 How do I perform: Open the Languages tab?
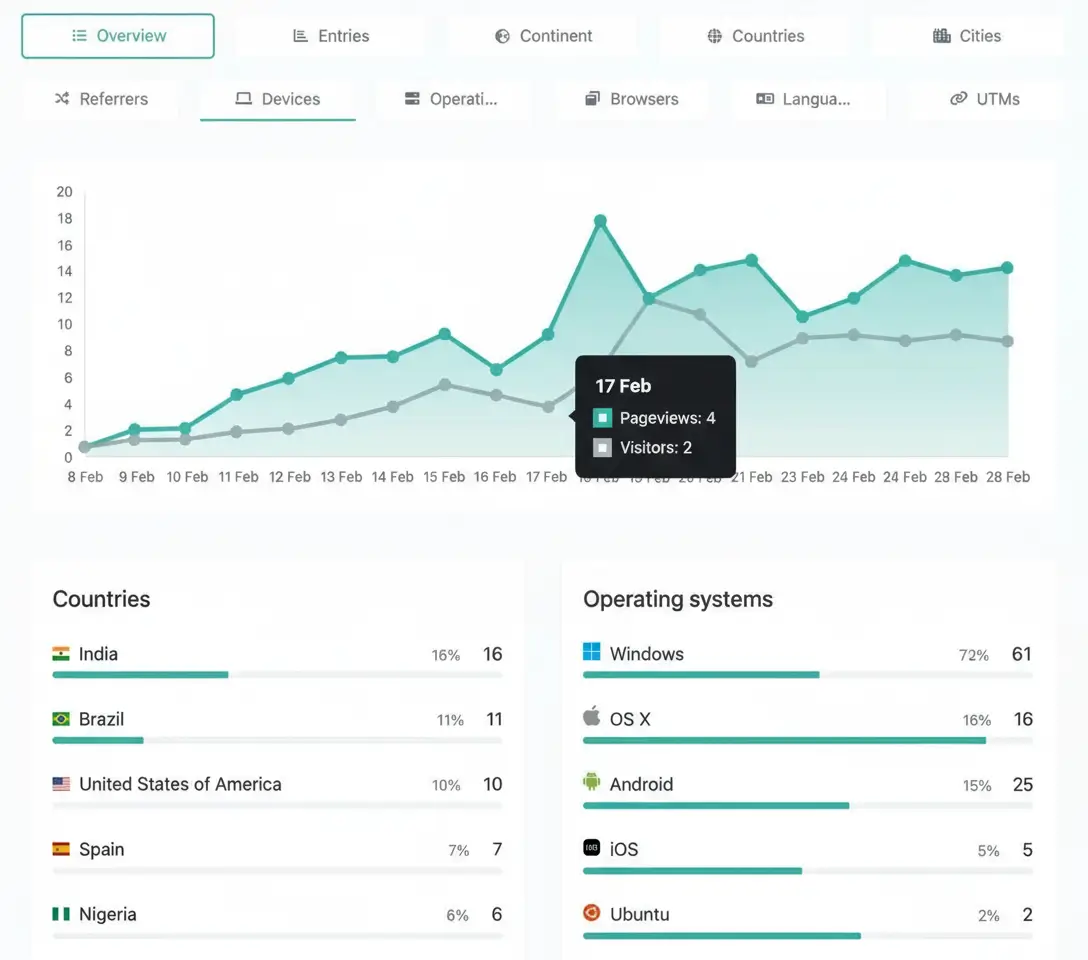pyautogui.click(x=809, y=99)
